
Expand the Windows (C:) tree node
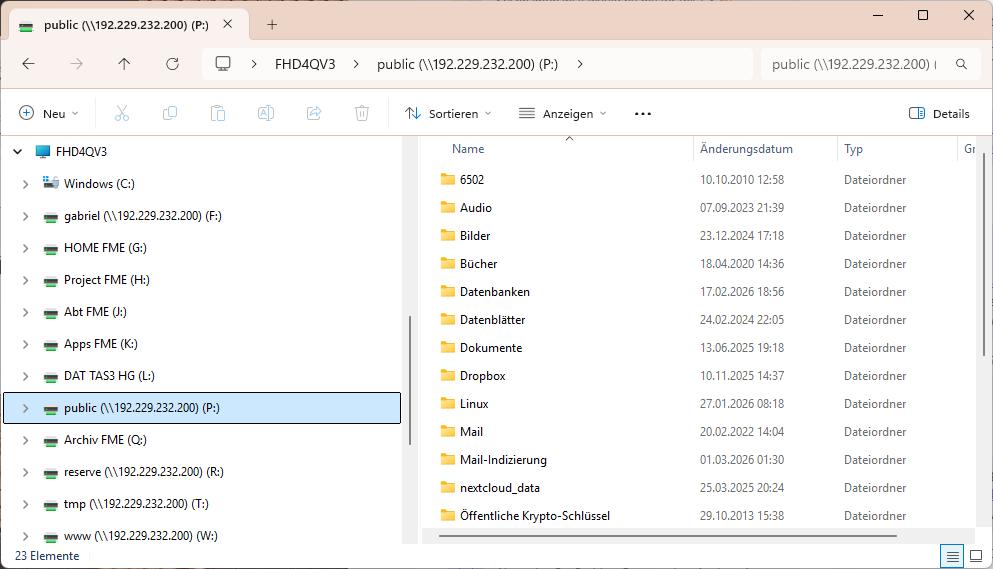pos(26,184)
